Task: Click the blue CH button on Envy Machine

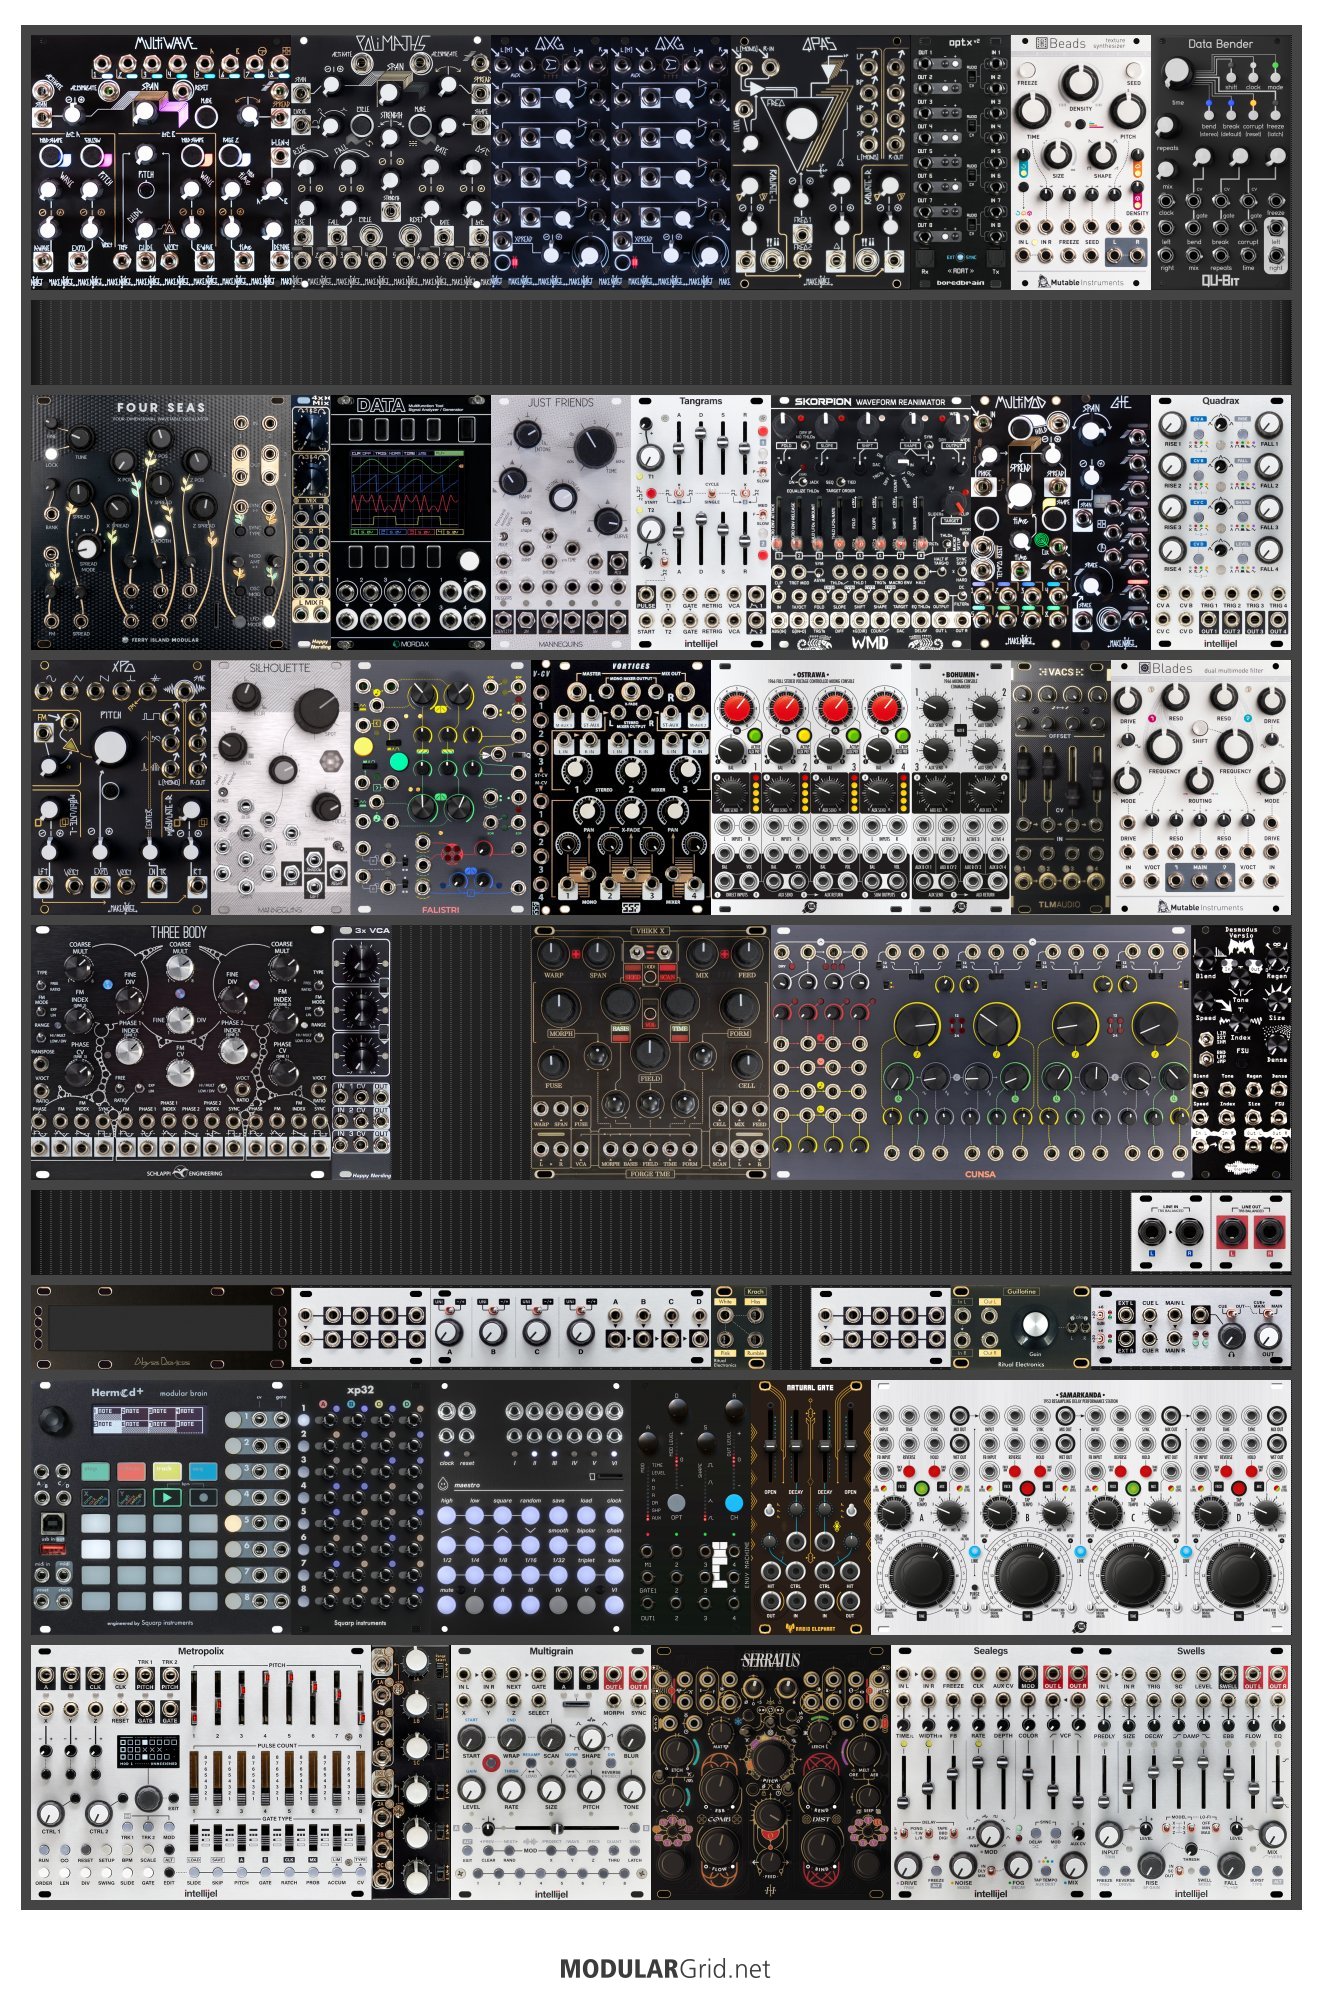Action: click(x=734, y=1503)
